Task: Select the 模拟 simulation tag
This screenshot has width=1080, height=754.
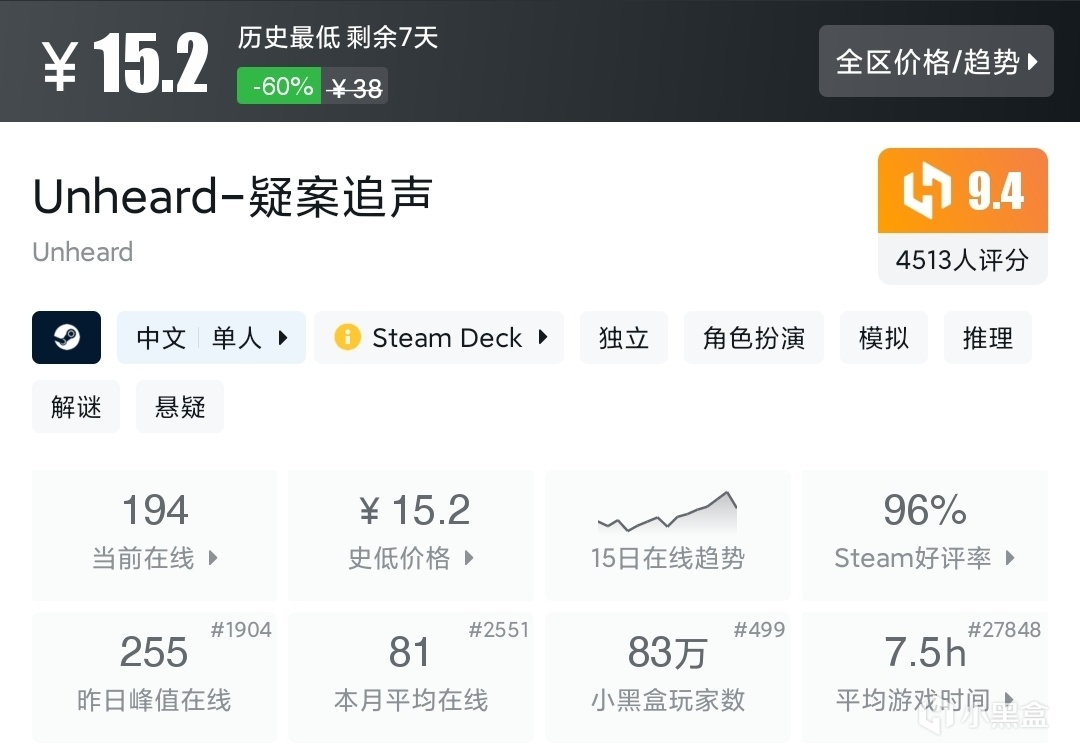Action: [884, 338]
